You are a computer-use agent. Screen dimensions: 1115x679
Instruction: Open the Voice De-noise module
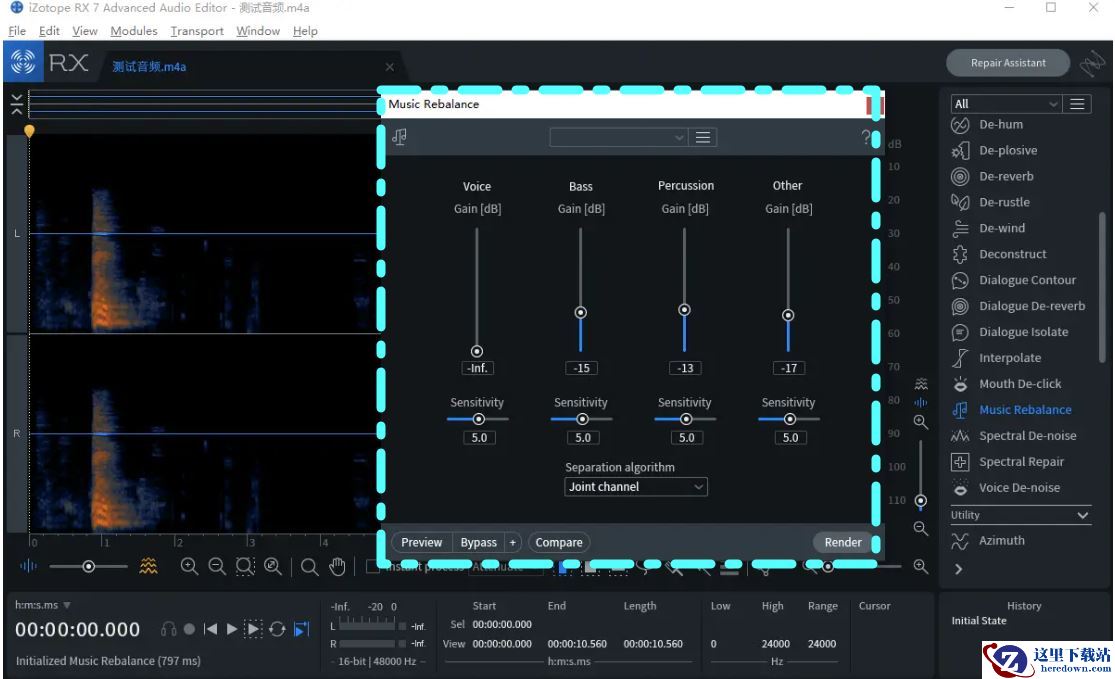[x=1018, y=488]
